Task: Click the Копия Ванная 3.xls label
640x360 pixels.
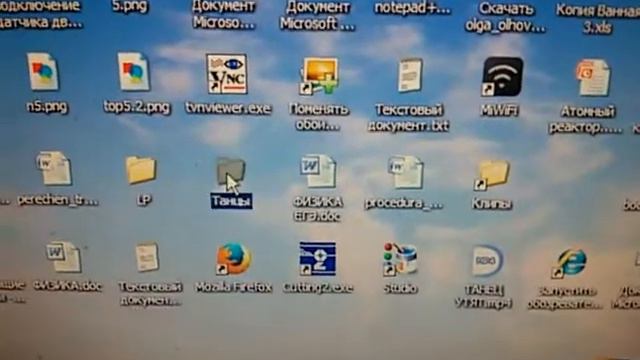Action: [x=598, y=19]
